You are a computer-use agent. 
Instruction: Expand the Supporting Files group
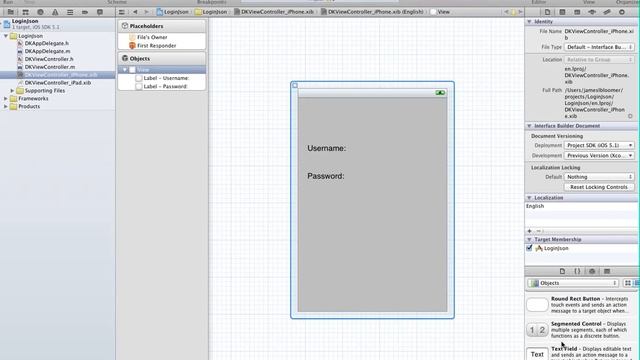(12, 91)
